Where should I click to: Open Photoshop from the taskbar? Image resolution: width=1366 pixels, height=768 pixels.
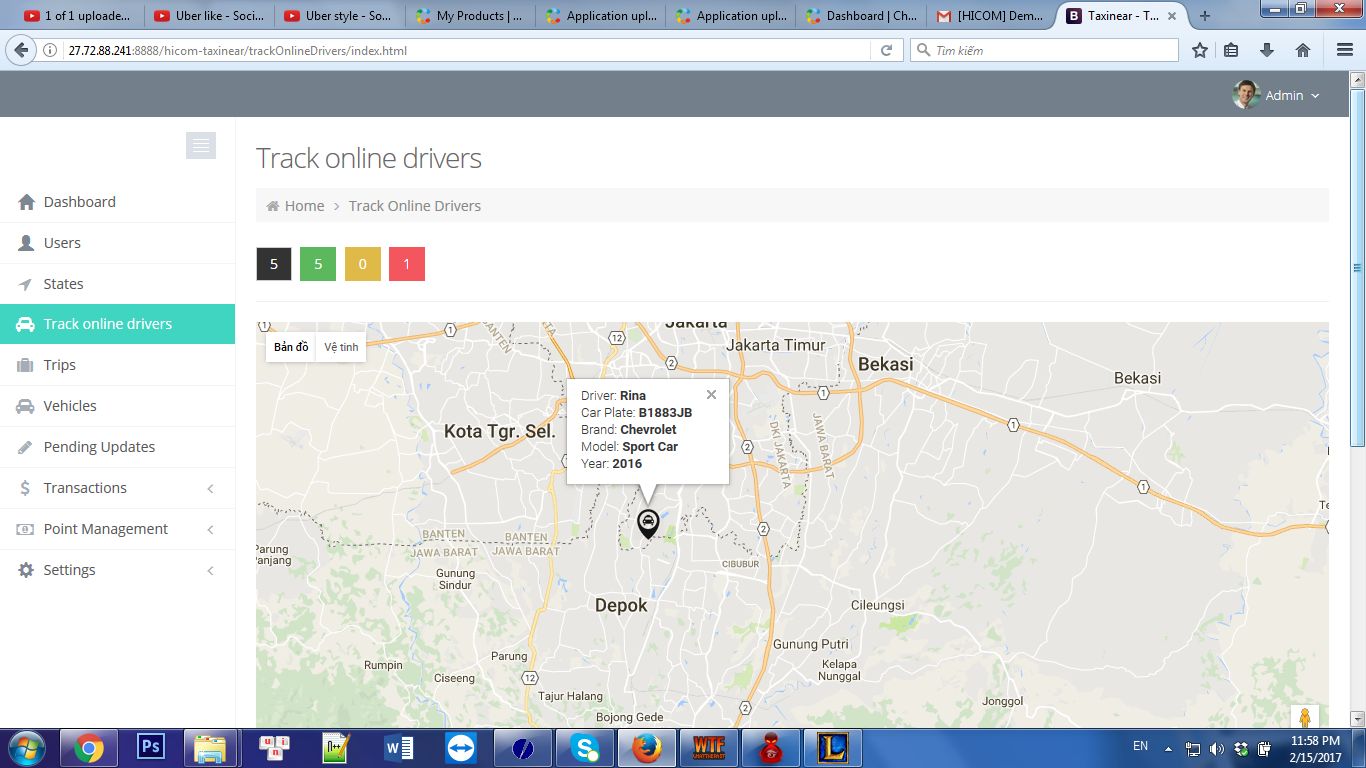coord(151,747)
